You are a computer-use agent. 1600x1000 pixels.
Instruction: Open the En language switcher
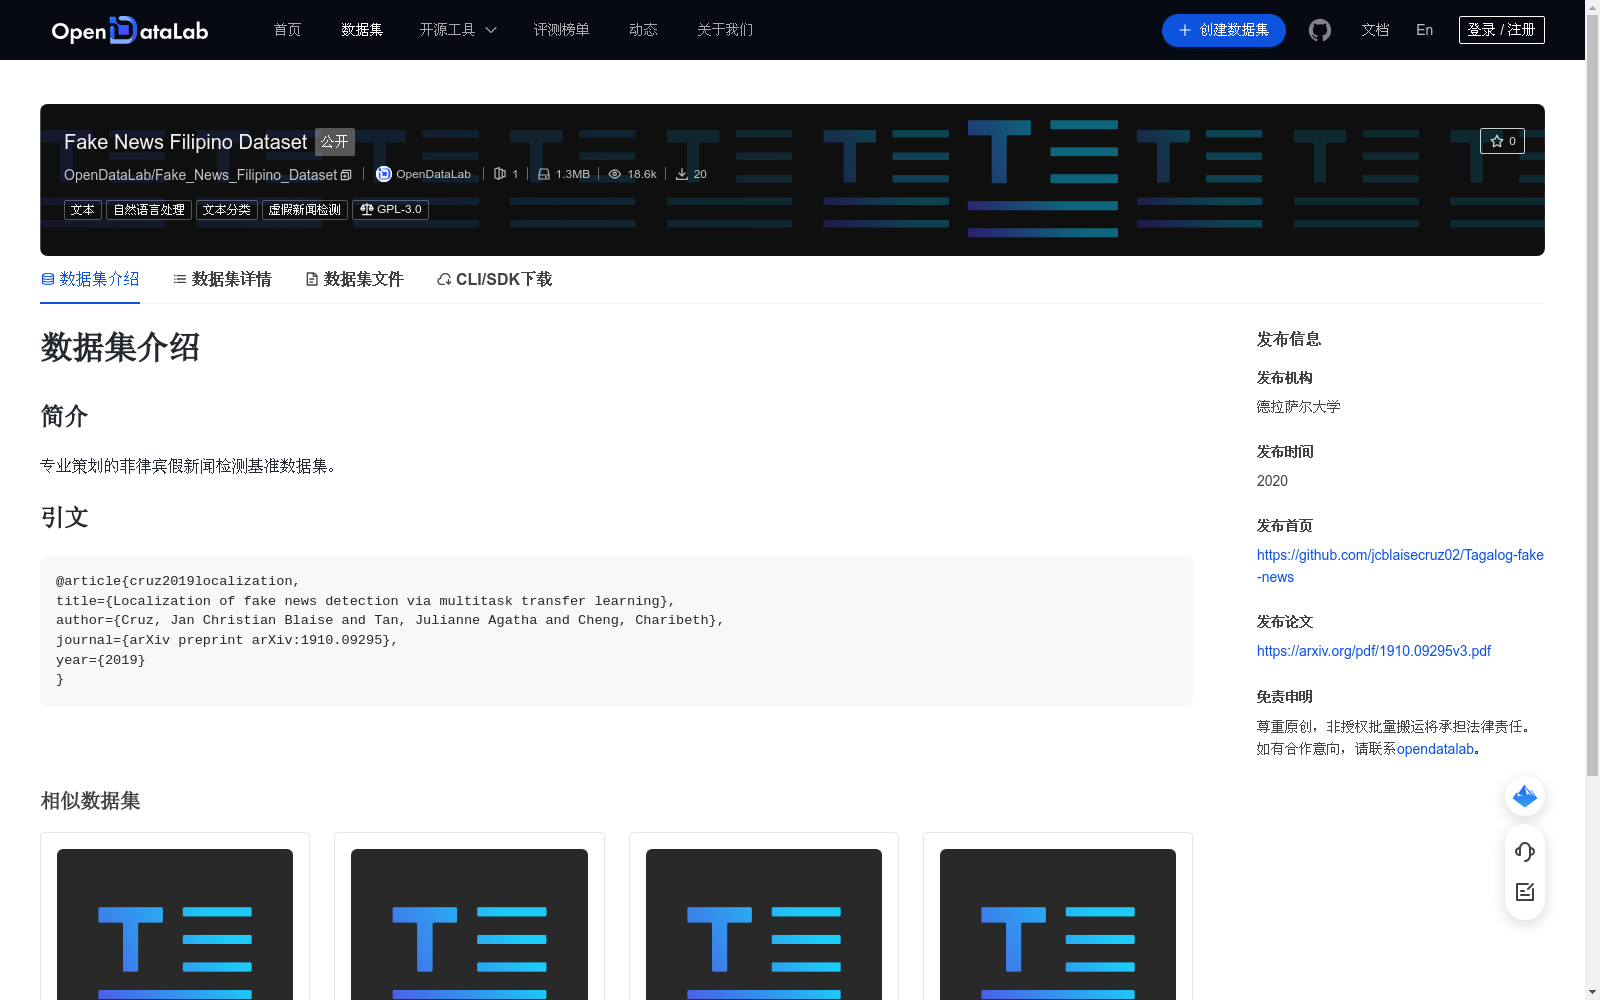tap(1423, 30)
